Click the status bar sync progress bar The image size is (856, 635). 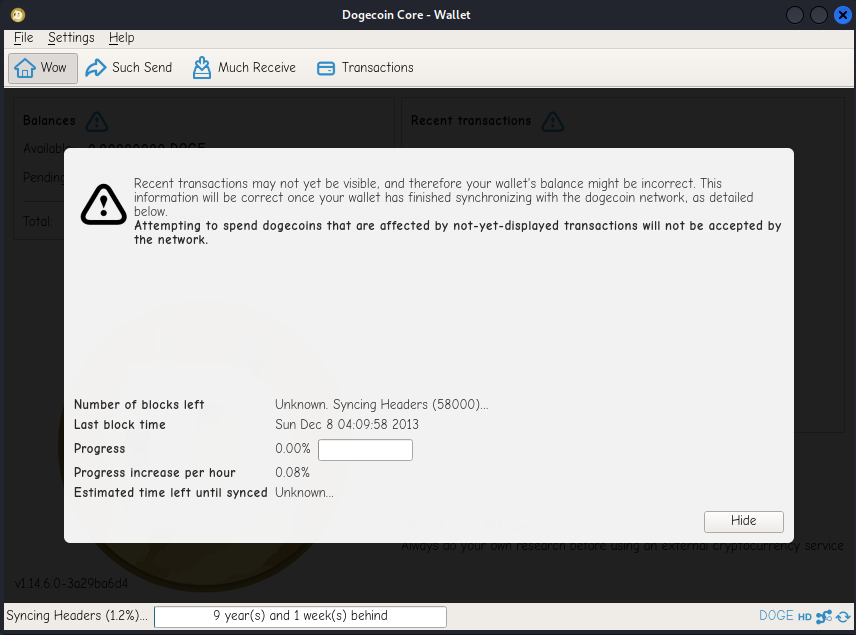click(x=300, y=616)
